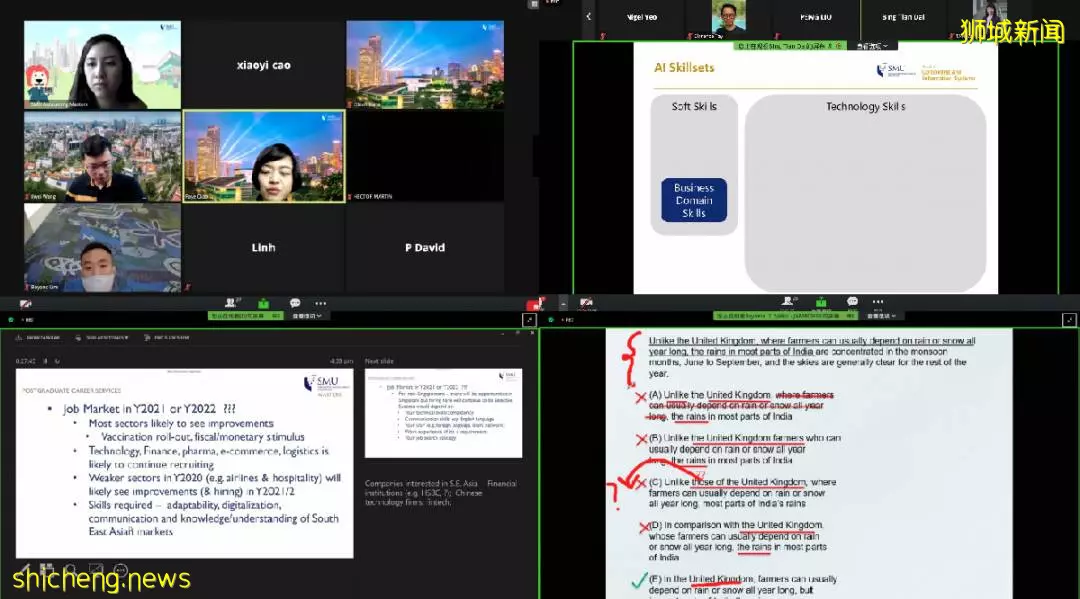Pause the presenter view timer
The height and width of the screenshot is (599, 1080).
45,361
